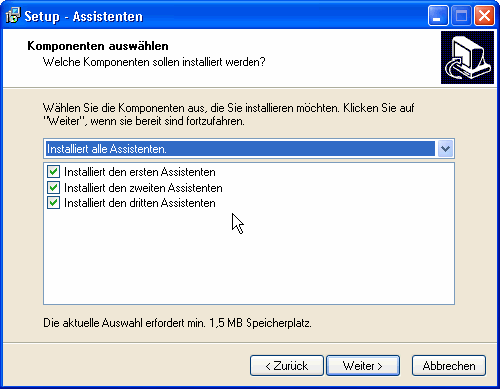Click the disabled maximize button
Viewport: 500px width, 389px height.
point(461,16)
